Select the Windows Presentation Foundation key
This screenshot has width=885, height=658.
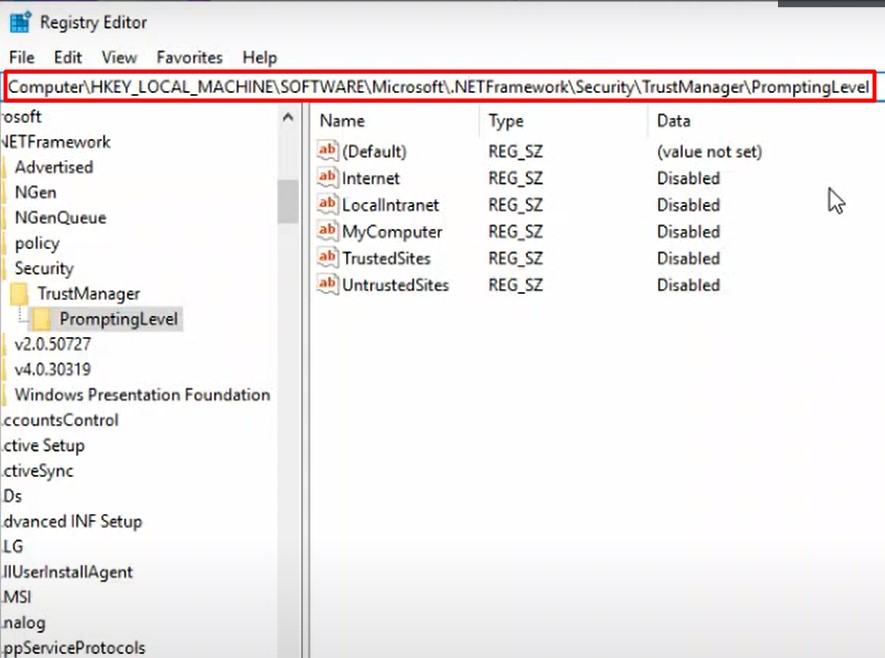coord(142,395)
